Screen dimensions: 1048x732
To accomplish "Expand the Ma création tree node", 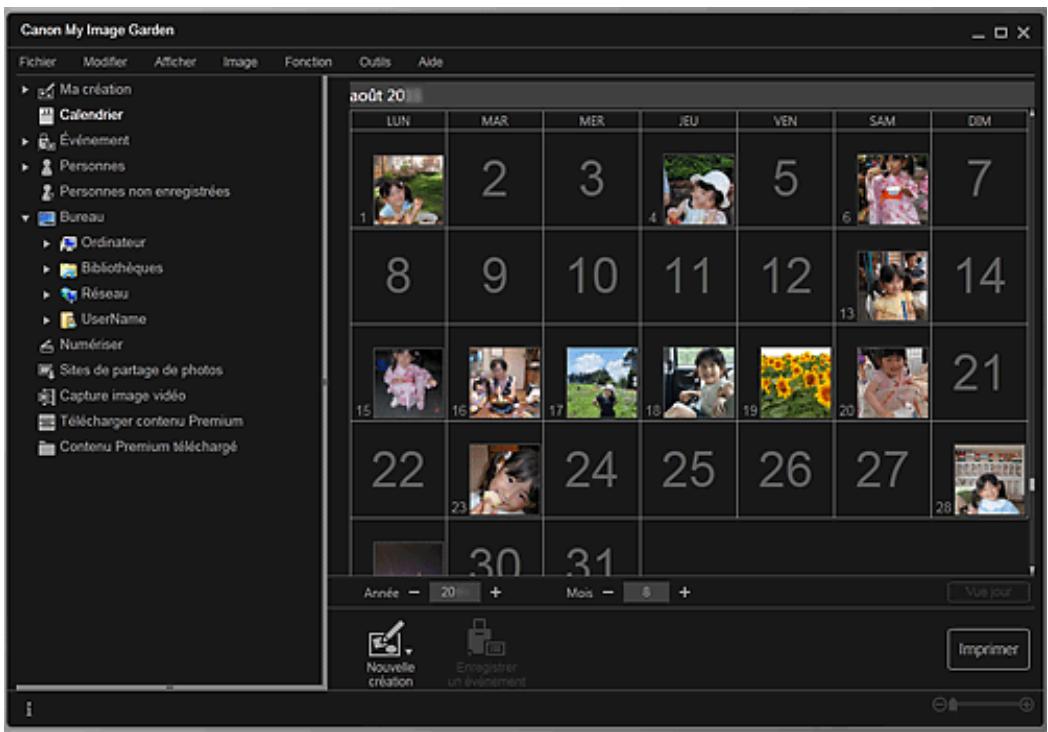I will (x=26, y=90).
